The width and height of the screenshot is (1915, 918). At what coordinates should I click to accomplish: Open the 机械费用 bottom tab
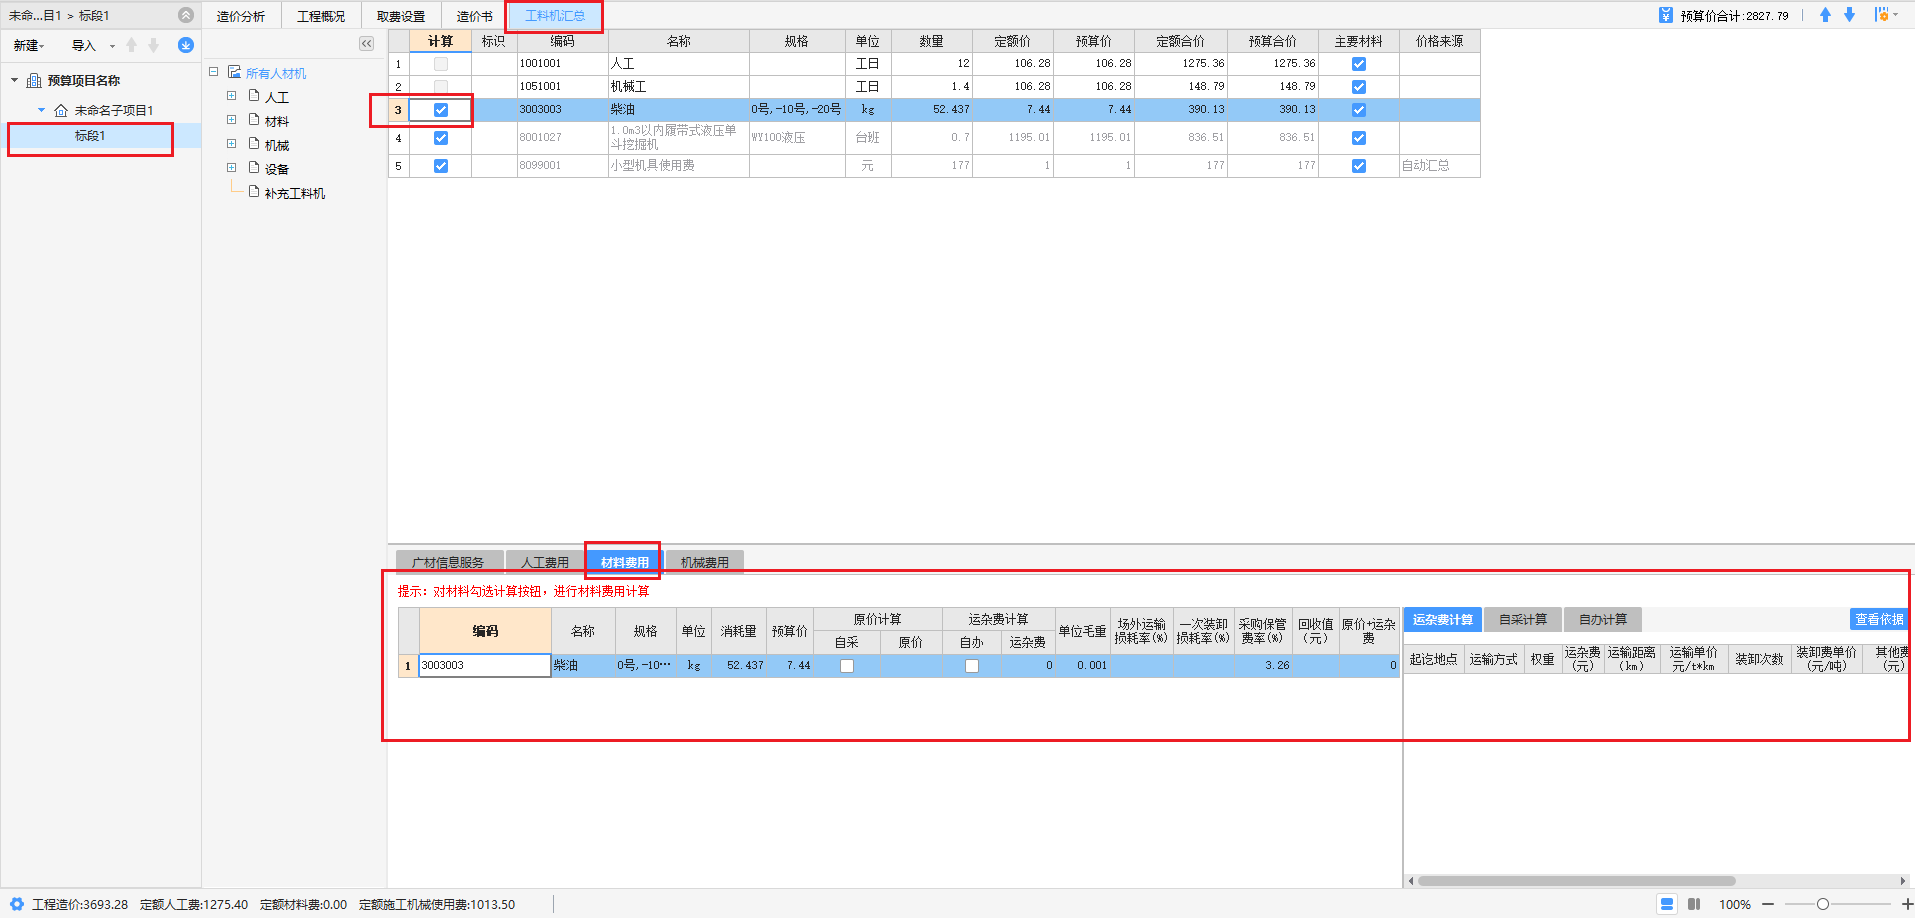[705, 562]
